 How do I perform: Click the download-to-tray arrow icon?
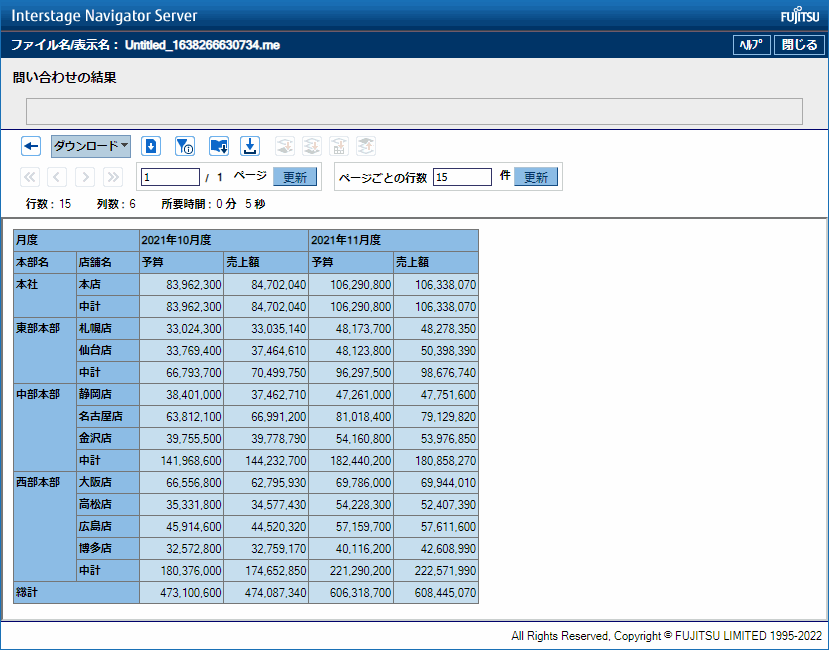[250, 146]
